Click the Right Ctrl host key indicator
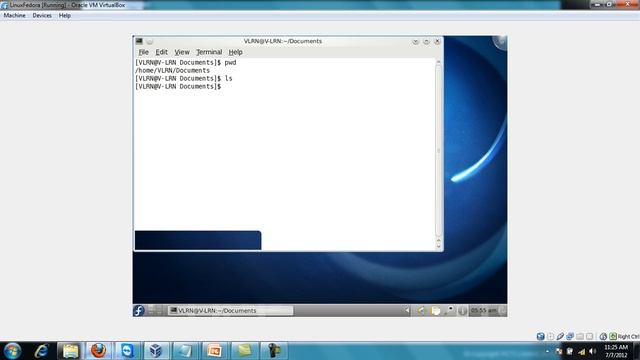Screen dimensions: 640x360 [624, 336]
